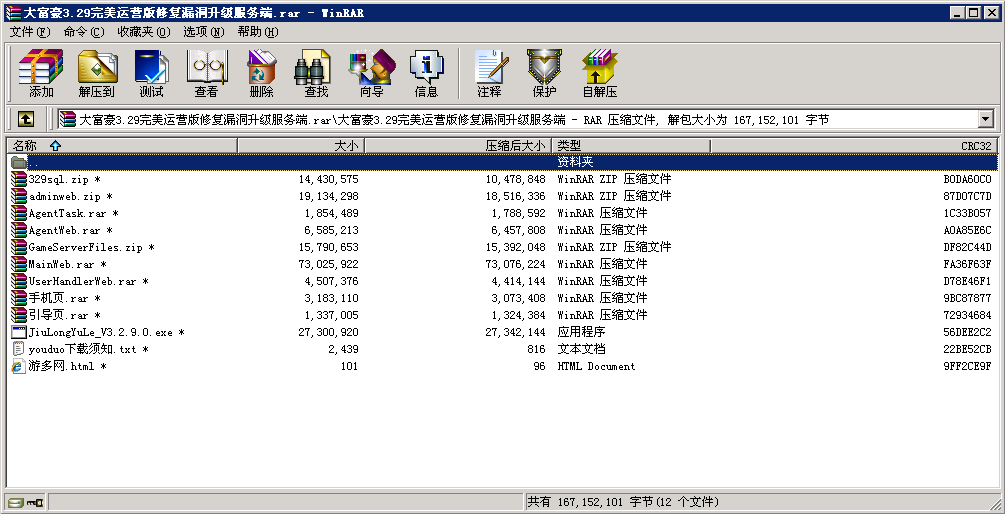Show archive Info (信息) icon
Viewport: 1005px width, 514px height.
(426, 73)
